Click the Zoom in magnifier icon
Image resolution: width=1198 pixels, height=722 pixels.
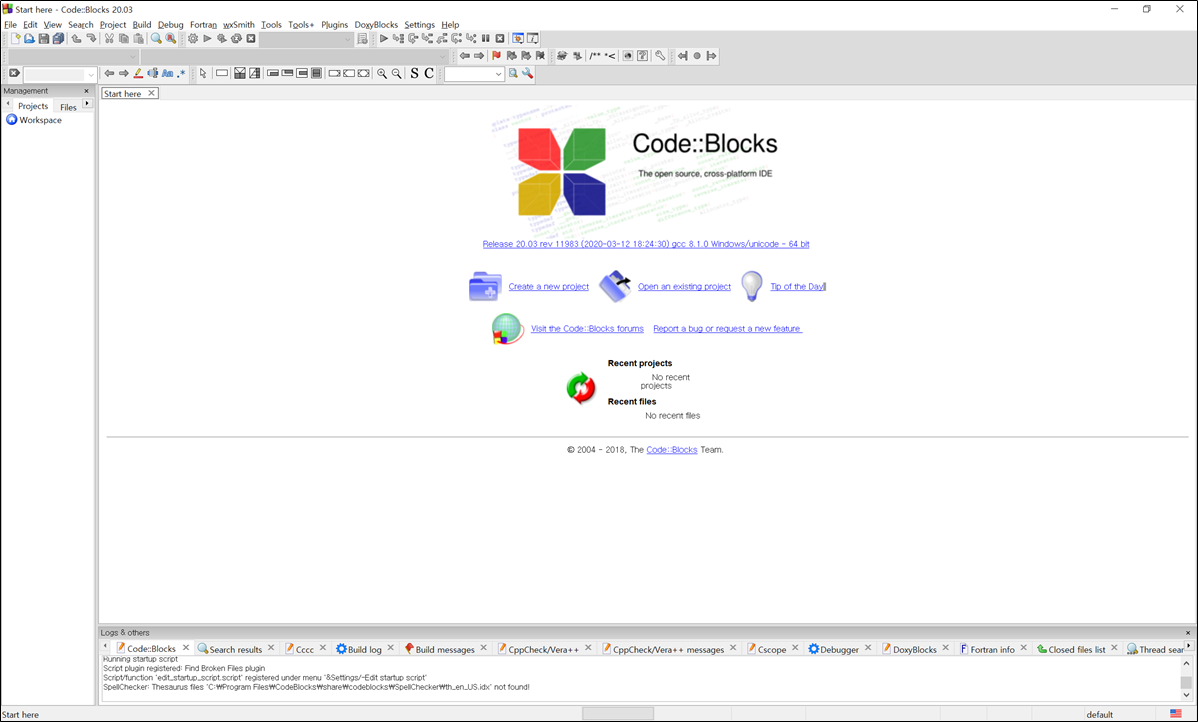coord(382,73)
